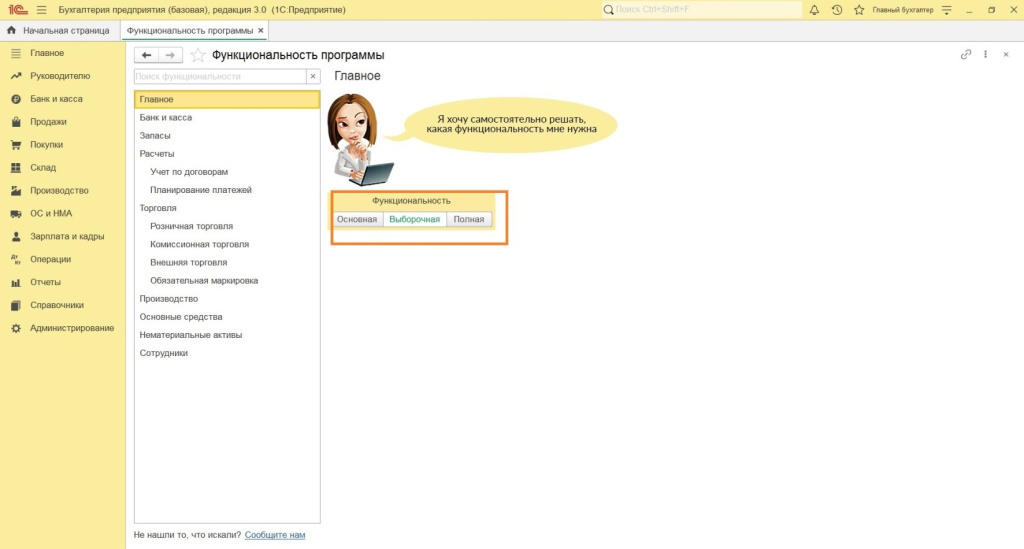Open the history clock icon
This screenshot has width=1024, height=549.
(x=836, y=10)
